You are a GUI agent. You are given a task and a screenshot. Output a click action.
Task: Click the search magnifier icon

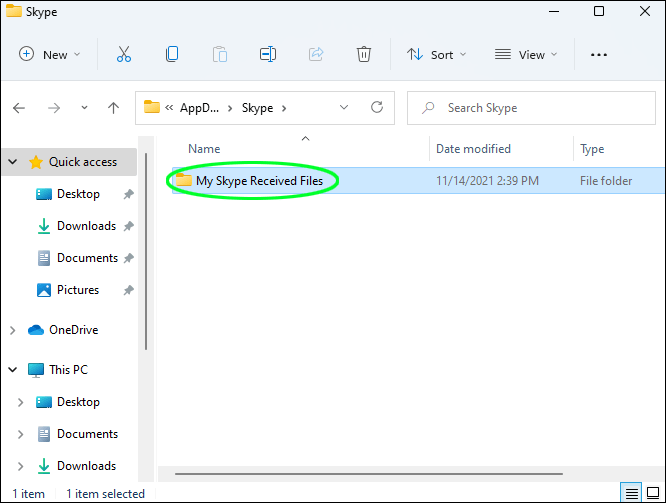point(428,107)
